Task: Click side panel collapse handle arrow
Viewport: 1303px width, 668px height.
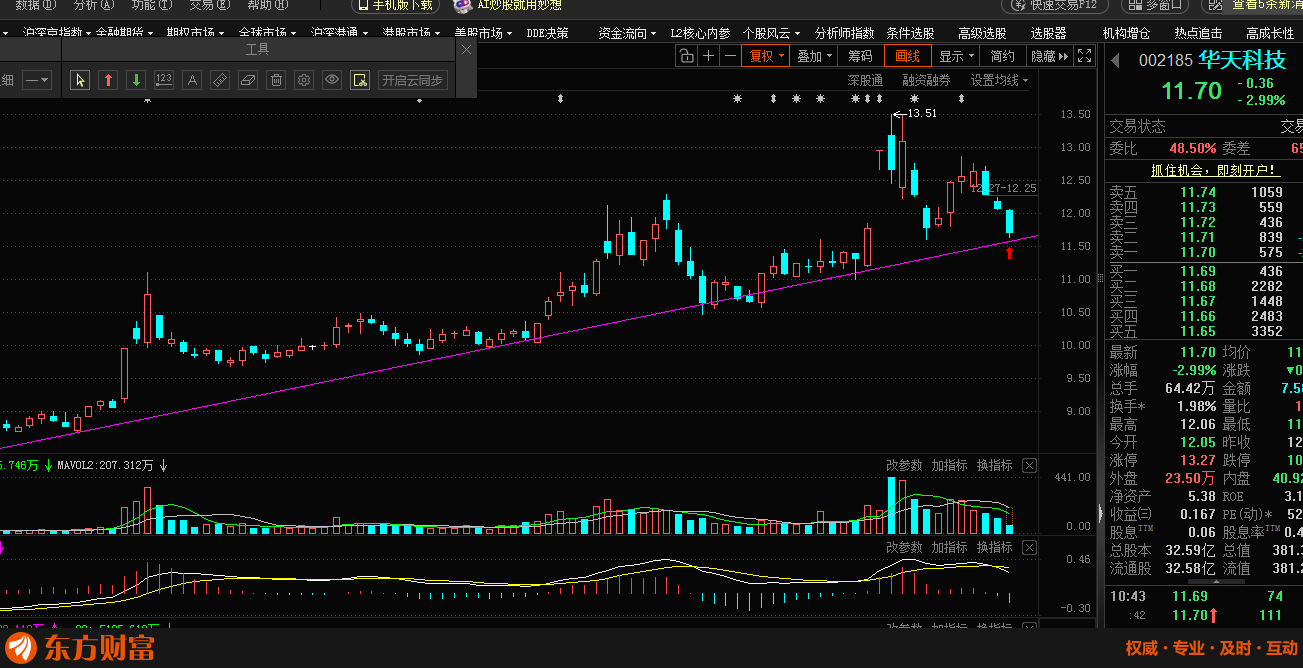Action: pyautogui.click(x=1099, y=513)
